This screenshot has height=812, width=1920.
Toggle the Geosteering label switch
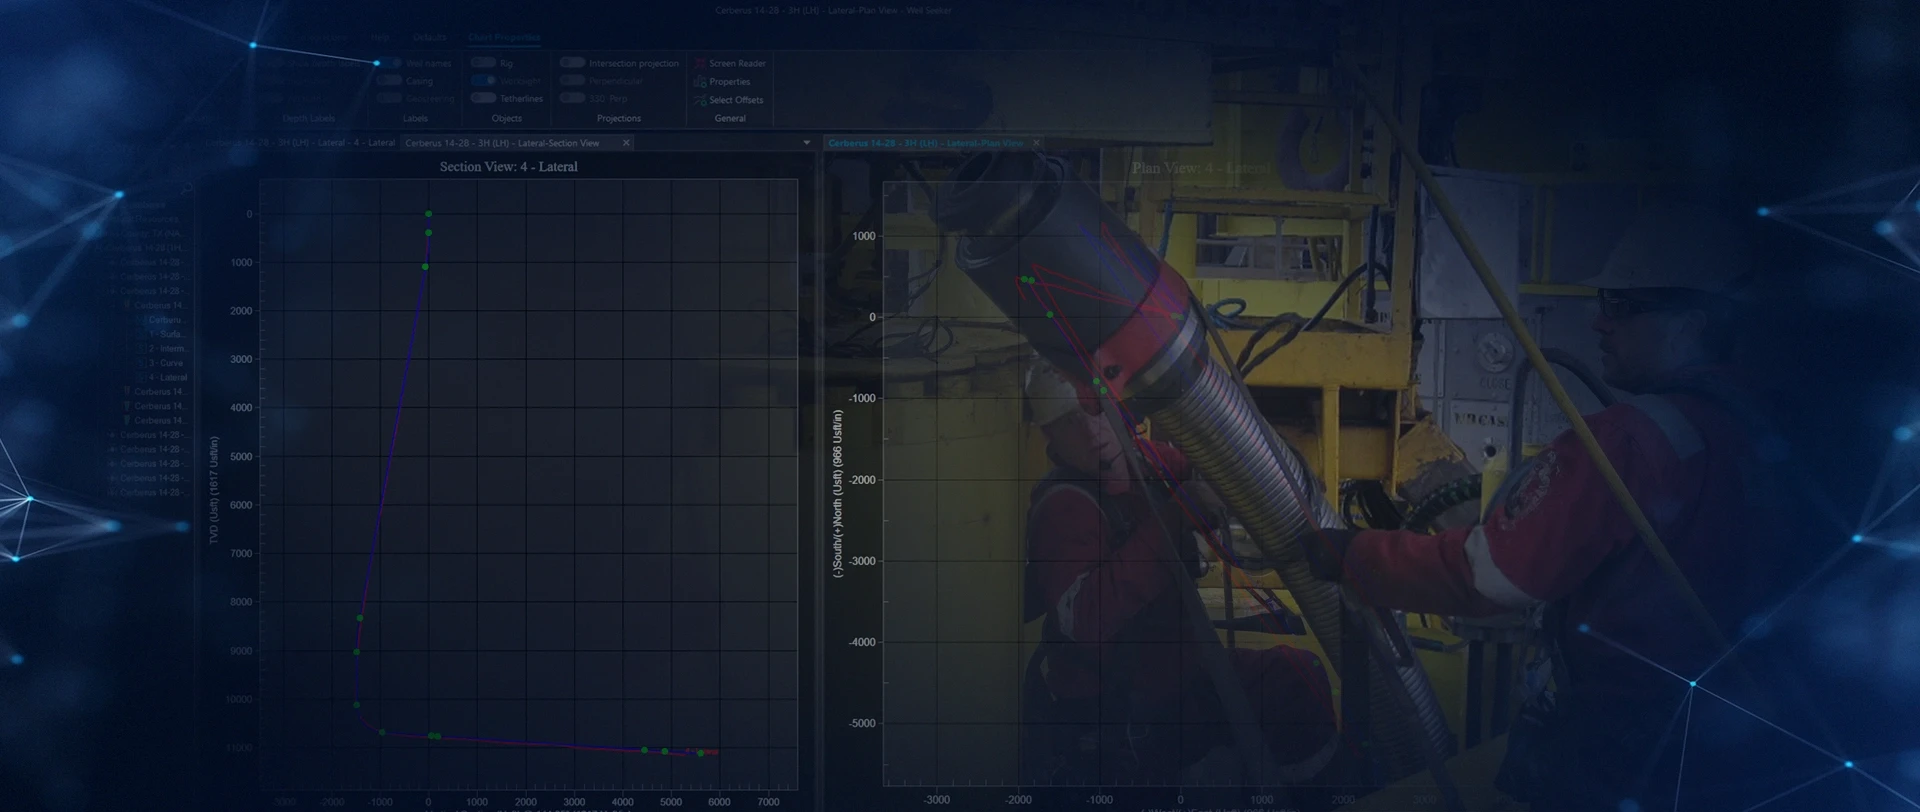point(390,98)
